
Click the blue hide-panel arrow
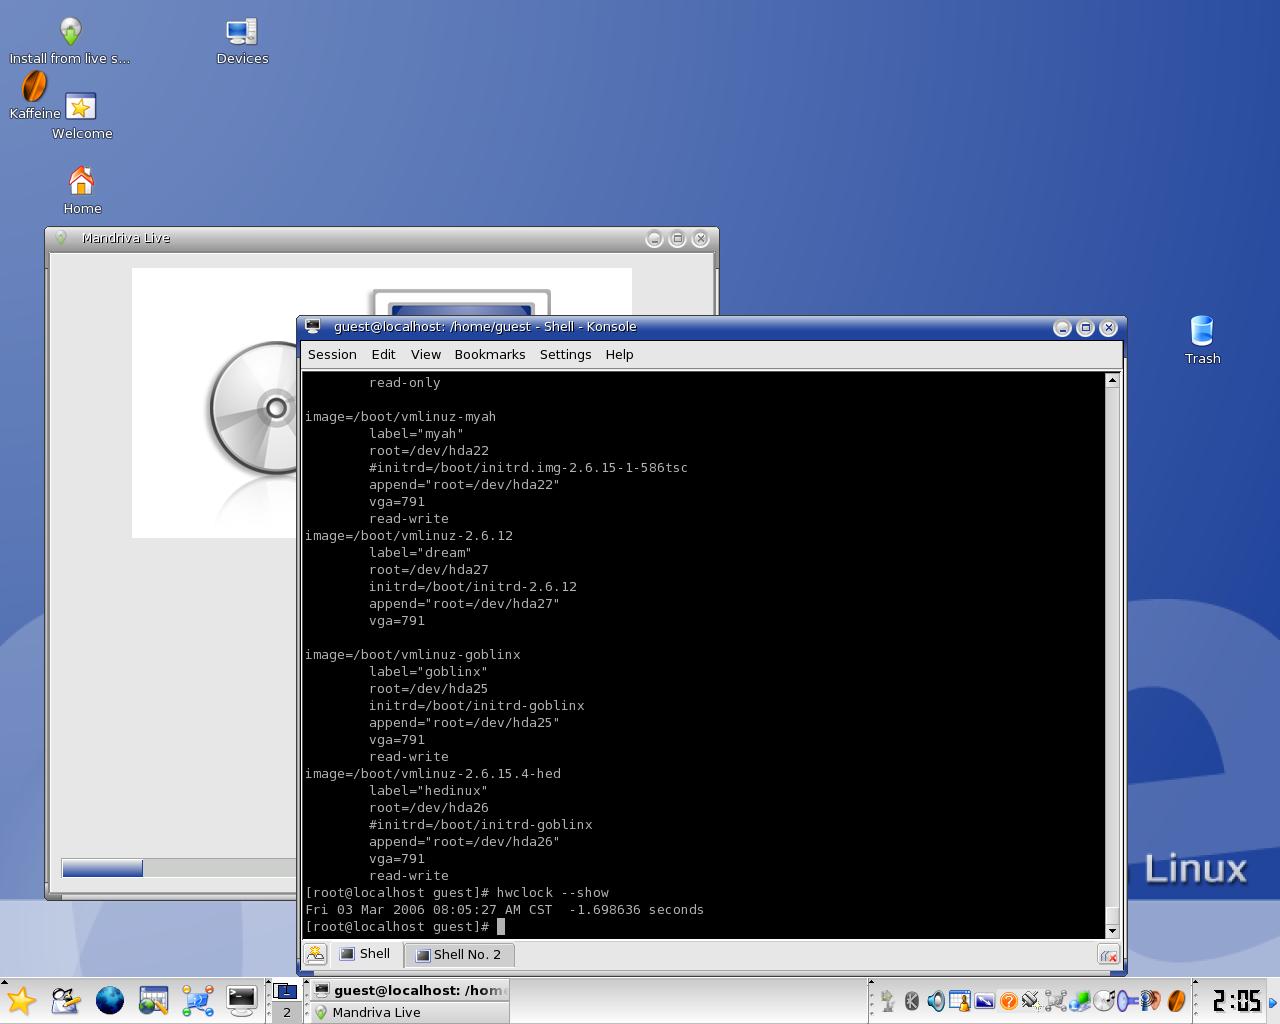point(1273,1002)
